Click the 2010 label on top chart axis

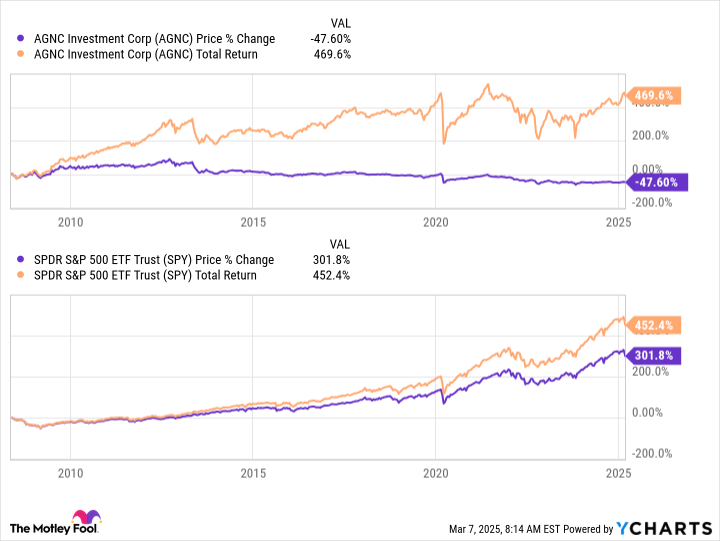click(x=70, y=220)
